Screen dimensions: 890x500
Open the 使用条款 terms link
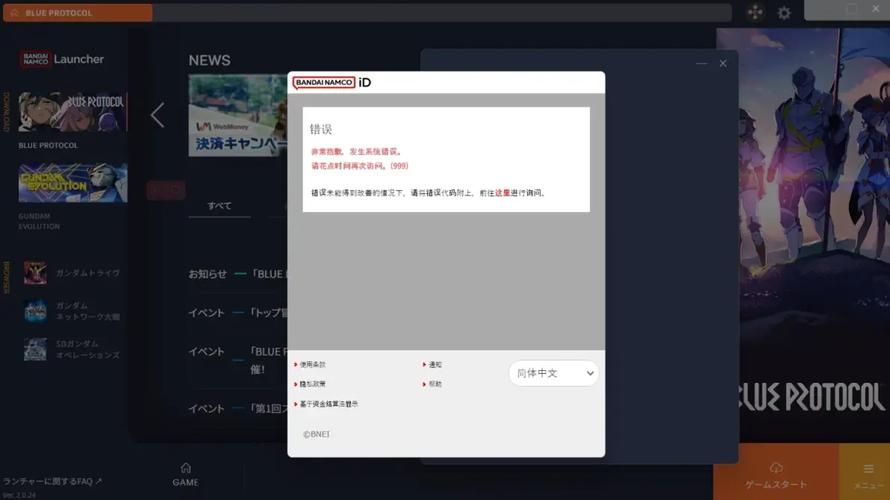313,365
